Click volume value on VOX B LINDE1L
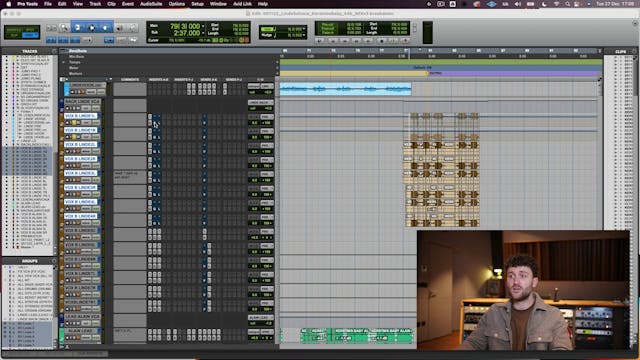 click(x=254, y=122)
